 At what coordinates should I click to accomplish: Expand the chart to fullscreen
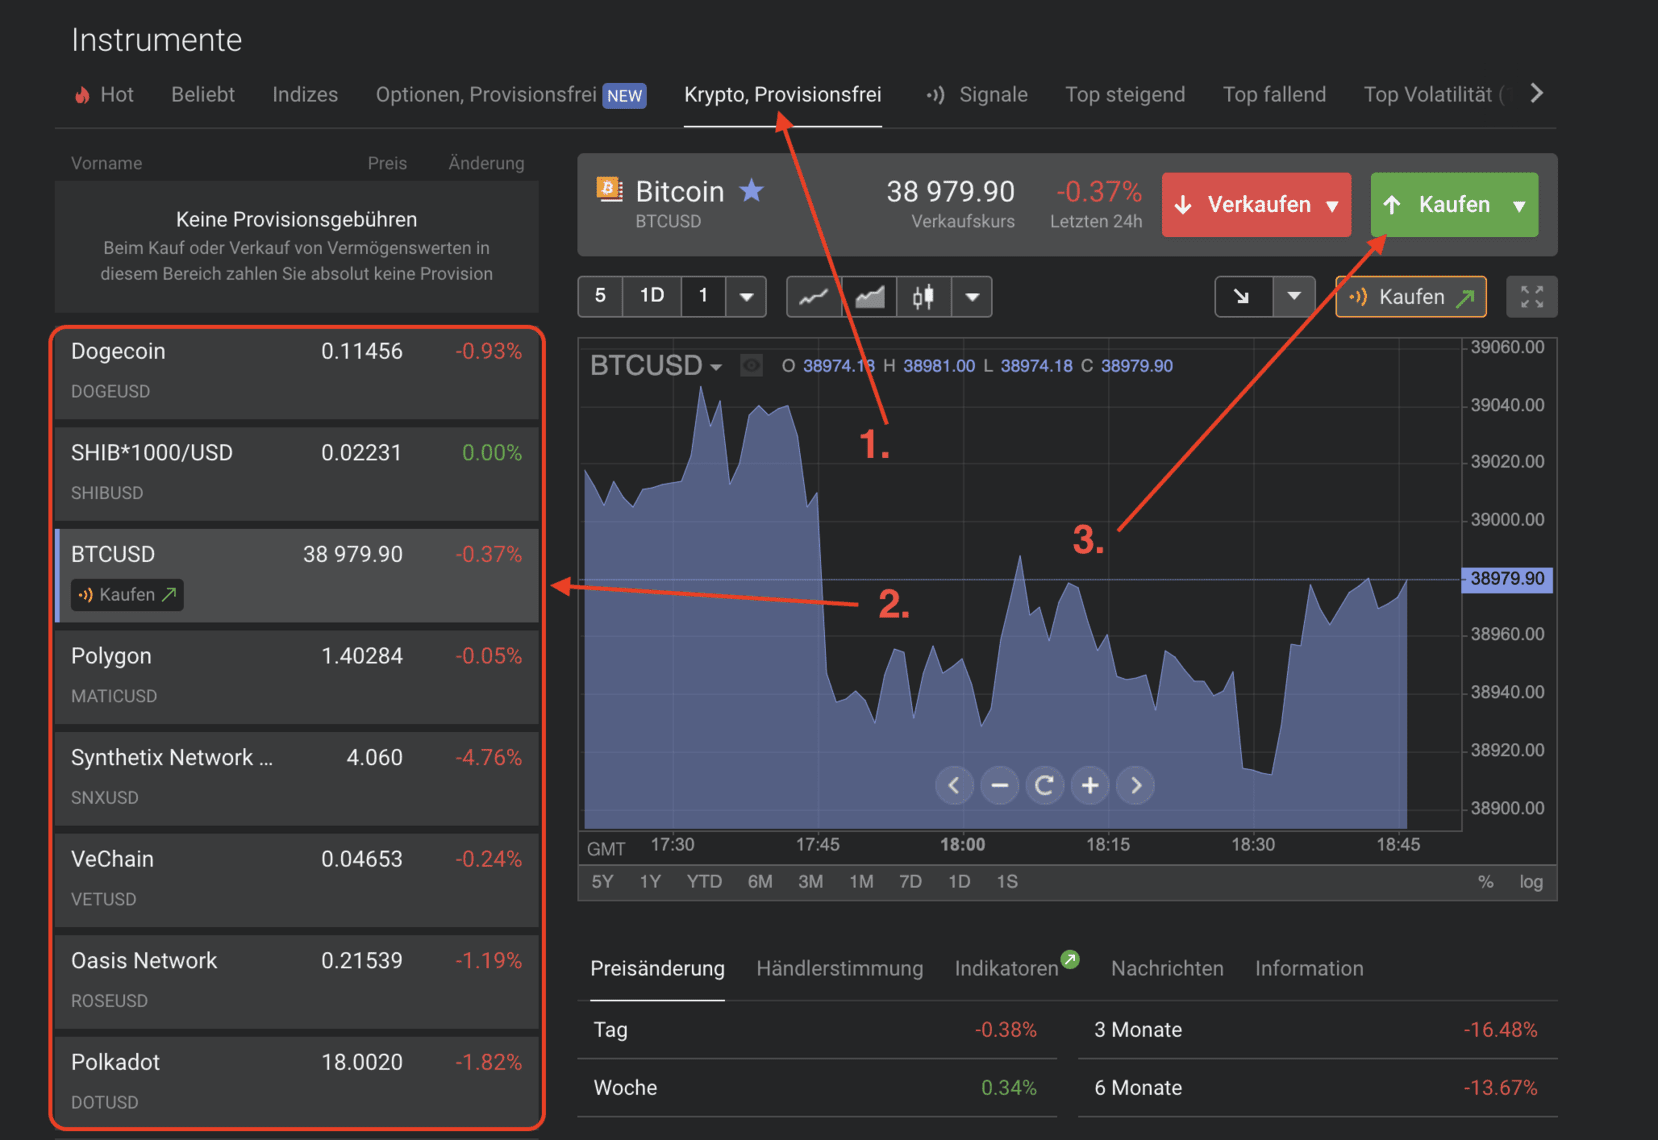(1531, 297)
